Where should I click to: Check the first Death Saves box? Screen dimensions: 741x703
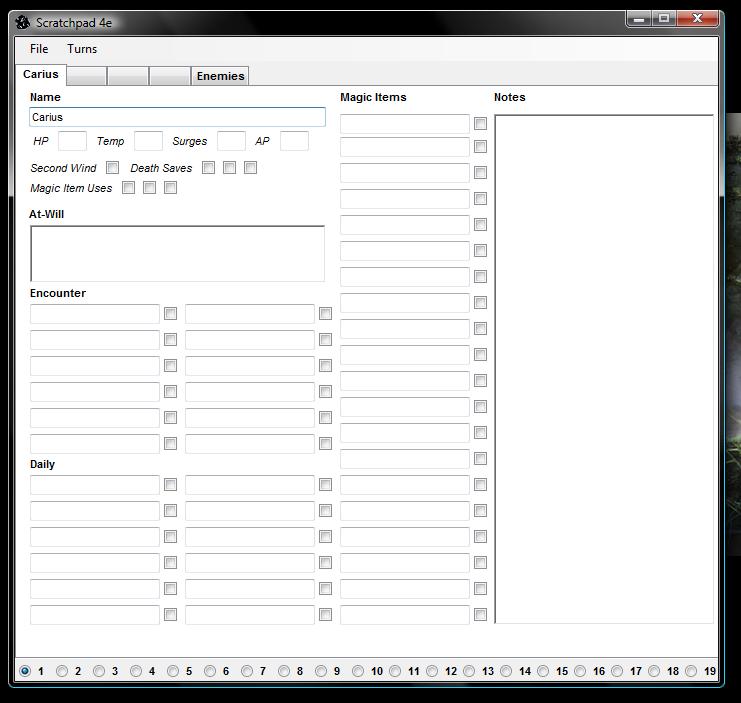[x=208, y=168]
